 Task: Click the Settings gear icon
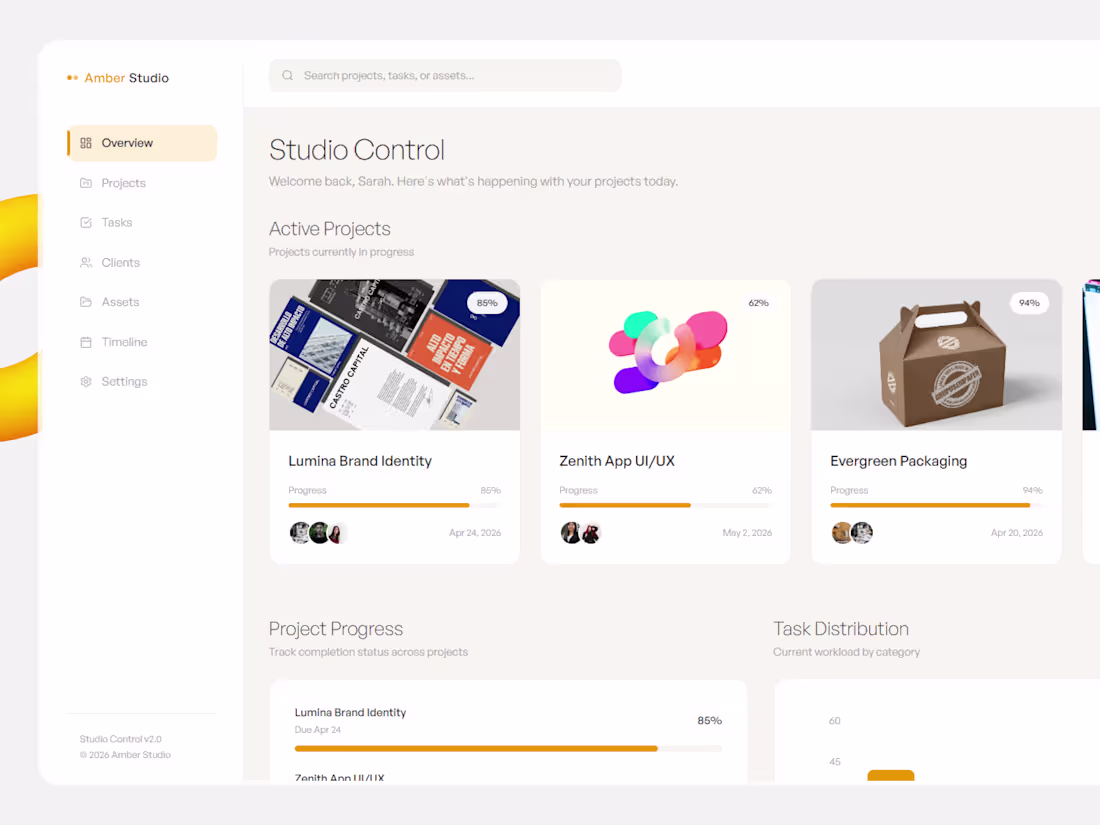click(86, 381)
